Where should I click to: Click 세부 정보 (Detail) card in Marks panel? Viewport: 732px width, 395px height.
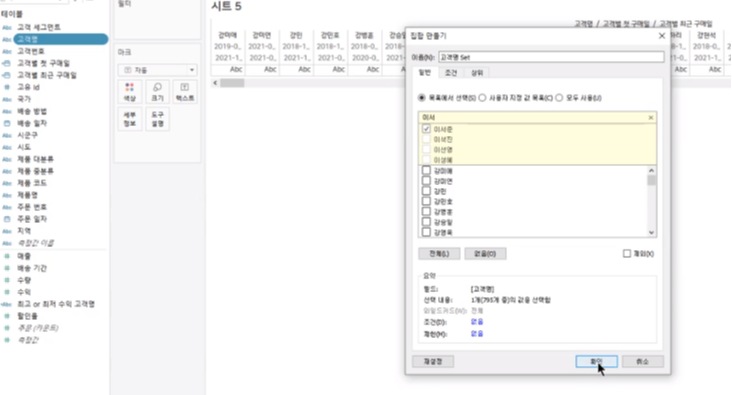pos(130,119)
